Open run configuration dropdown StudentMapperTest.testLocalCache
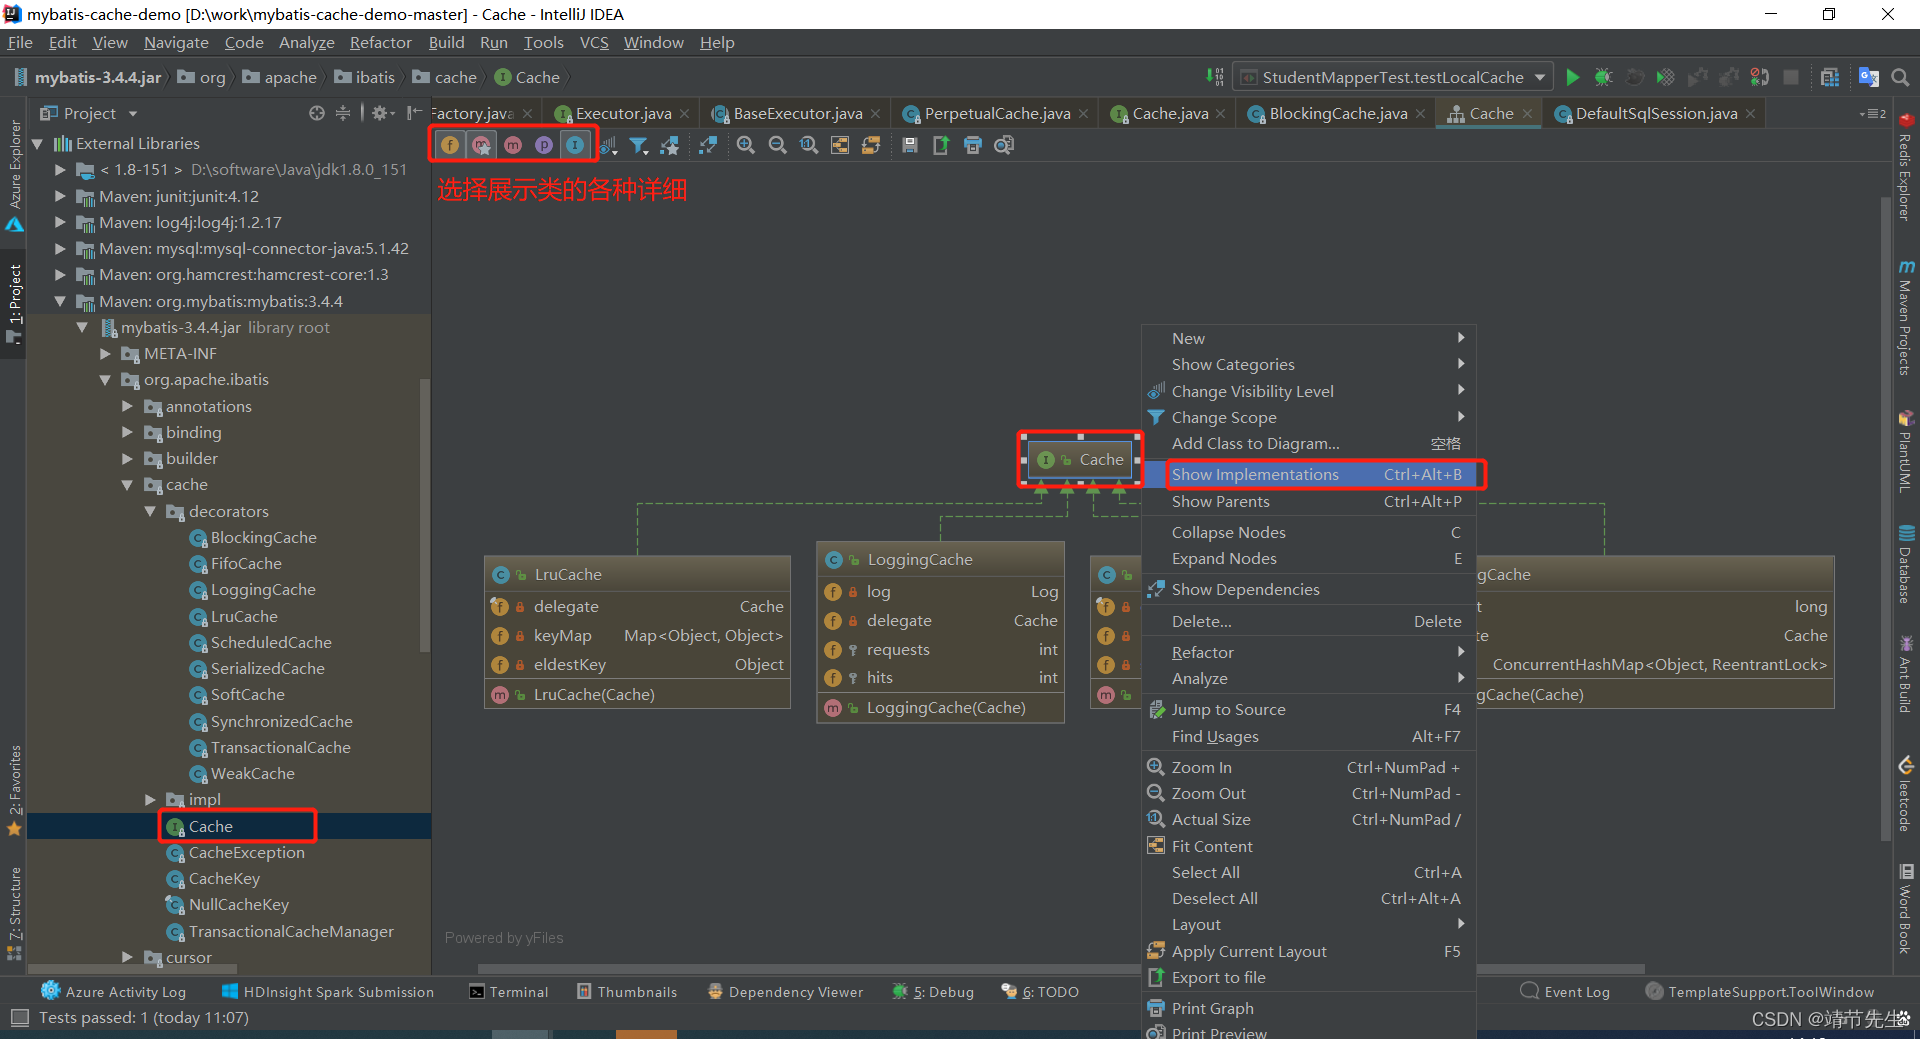 [1393, 77]
